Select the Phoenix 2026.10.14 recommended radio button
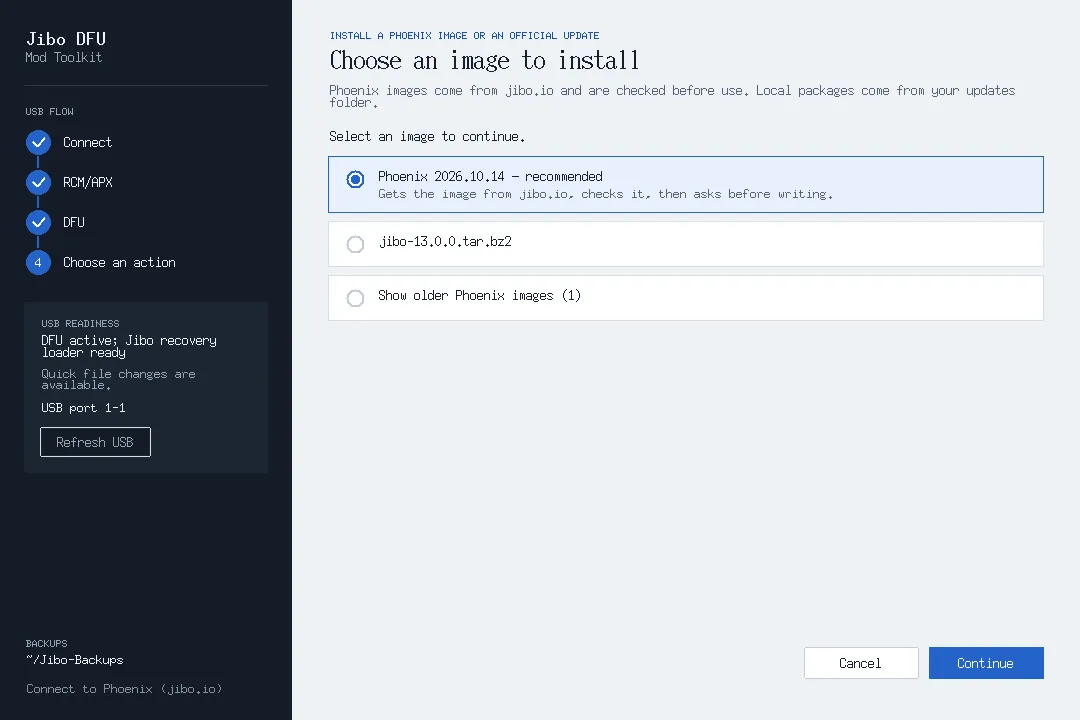 [x=355, y=179]
